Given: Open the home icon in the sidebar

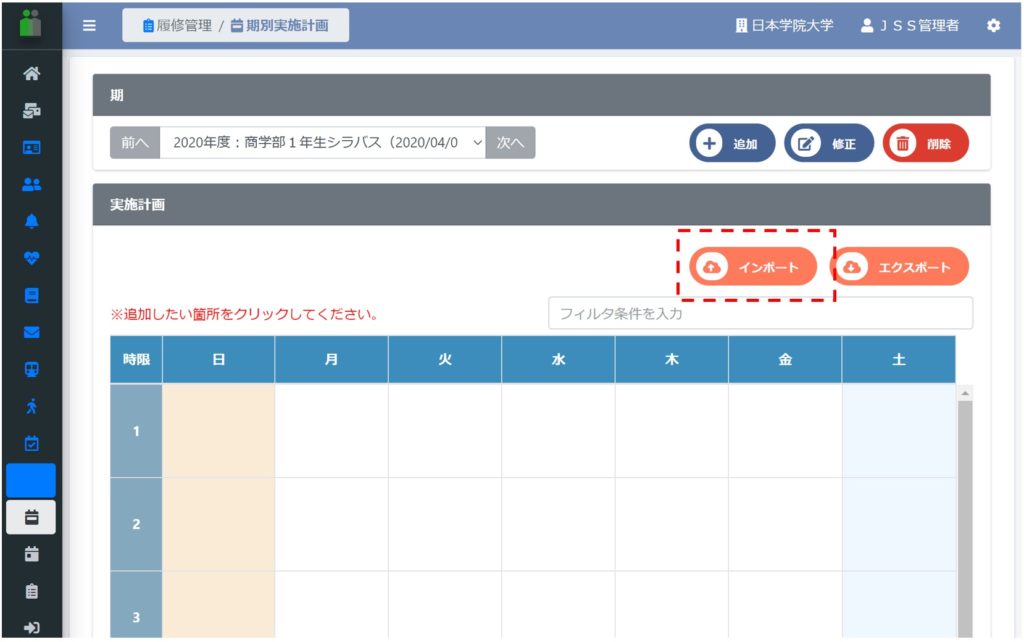Looking at the screenshot, I should coord(31,73).
